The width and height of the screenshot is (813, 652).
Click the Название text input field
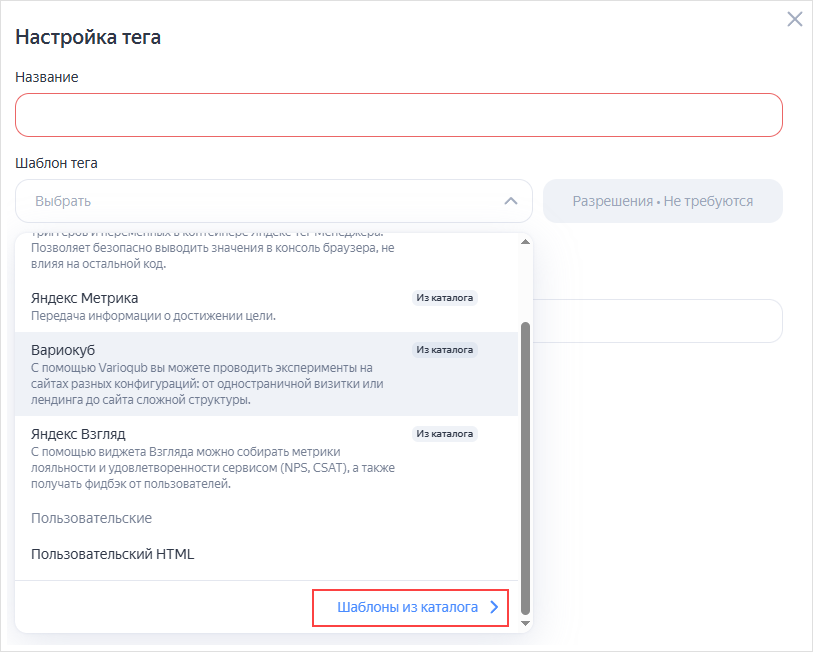(x=398, y=115)
